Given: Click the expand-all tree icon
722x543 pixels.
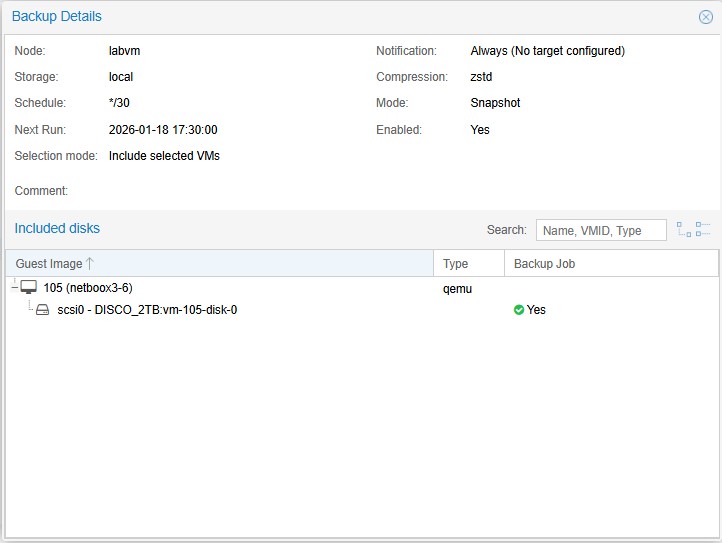Looking at the screenshot, I should [684, 229].
